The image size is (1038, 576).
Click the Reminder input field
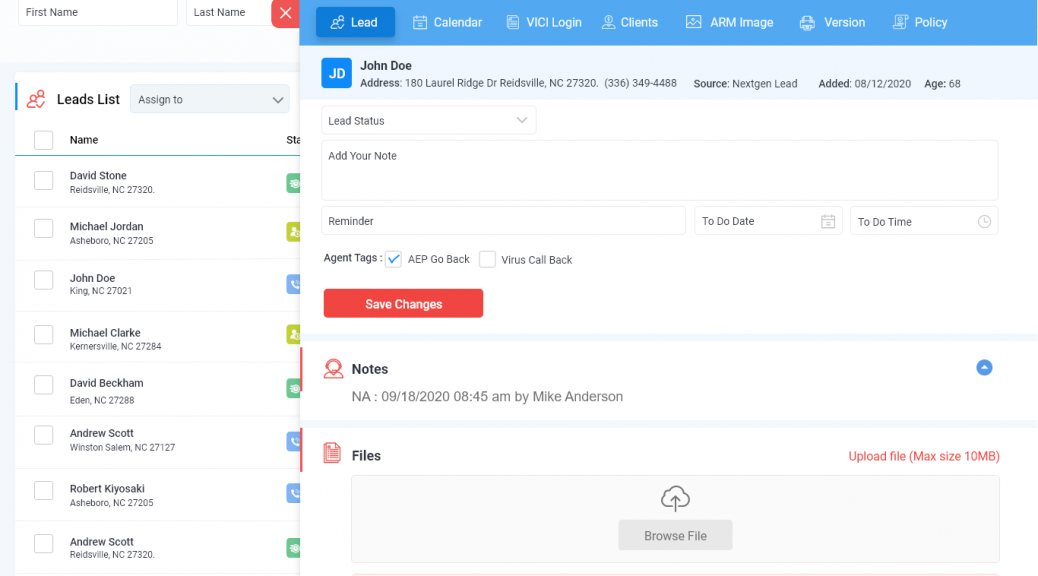(x=503, y=221)
